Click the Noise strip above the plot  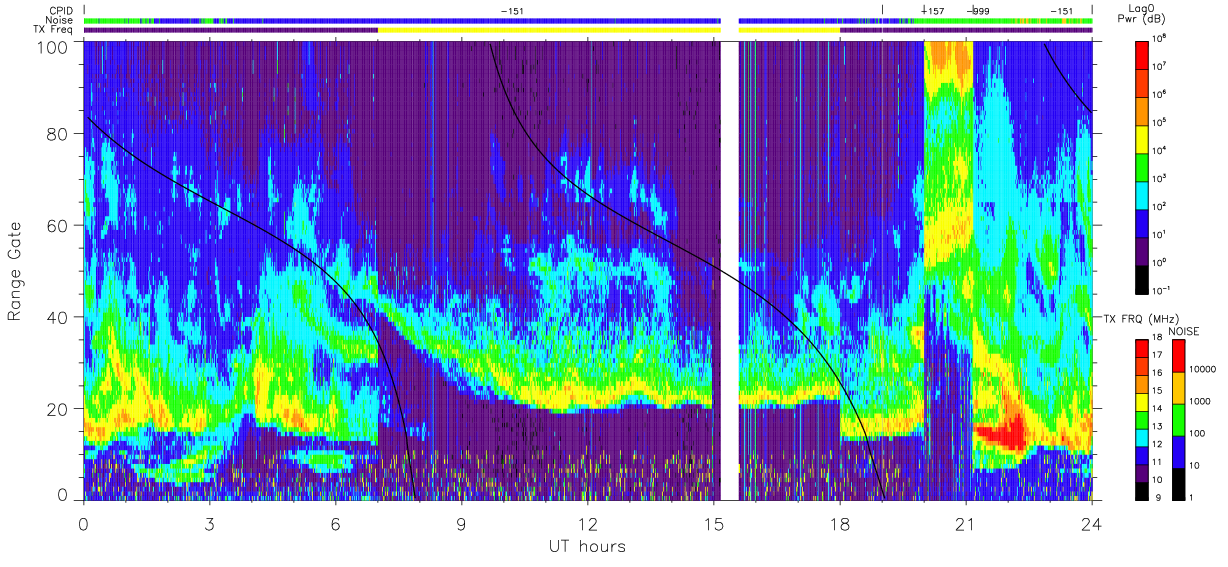[x=588, y=20]
